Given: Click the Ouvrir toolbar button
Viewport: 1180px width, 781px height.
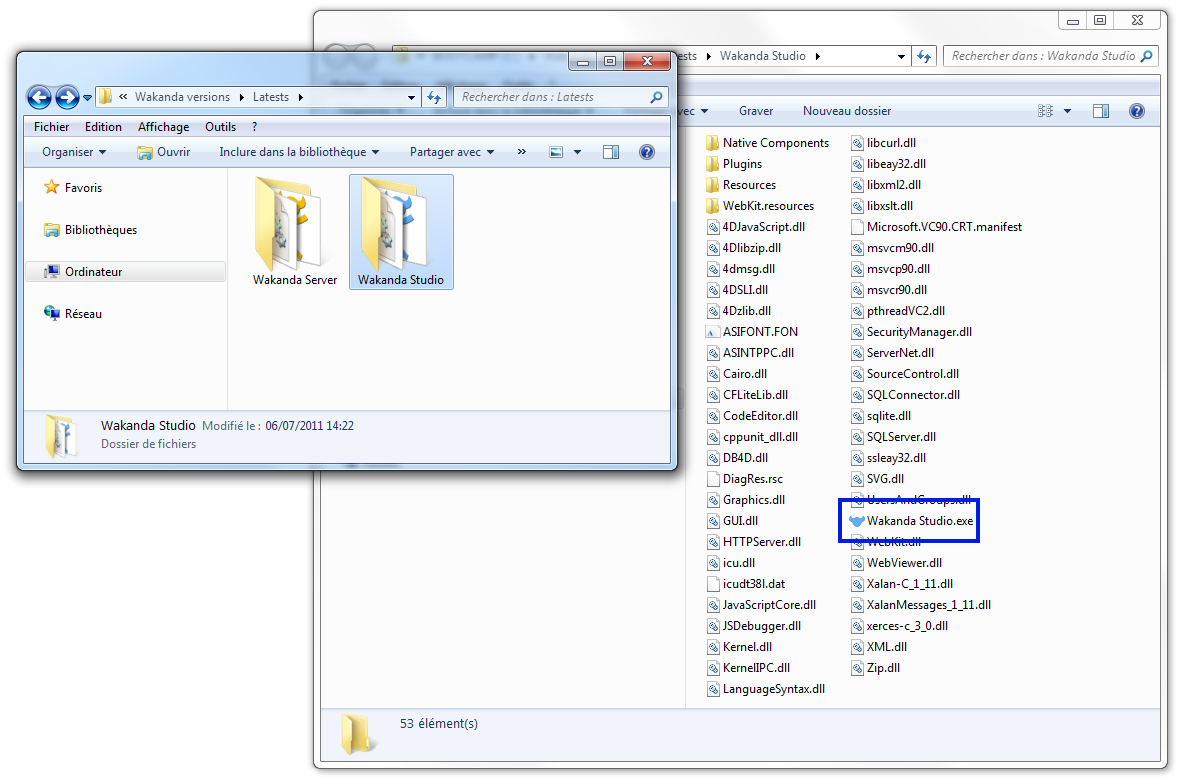Looking at the screenshot, I should (163, 152).
